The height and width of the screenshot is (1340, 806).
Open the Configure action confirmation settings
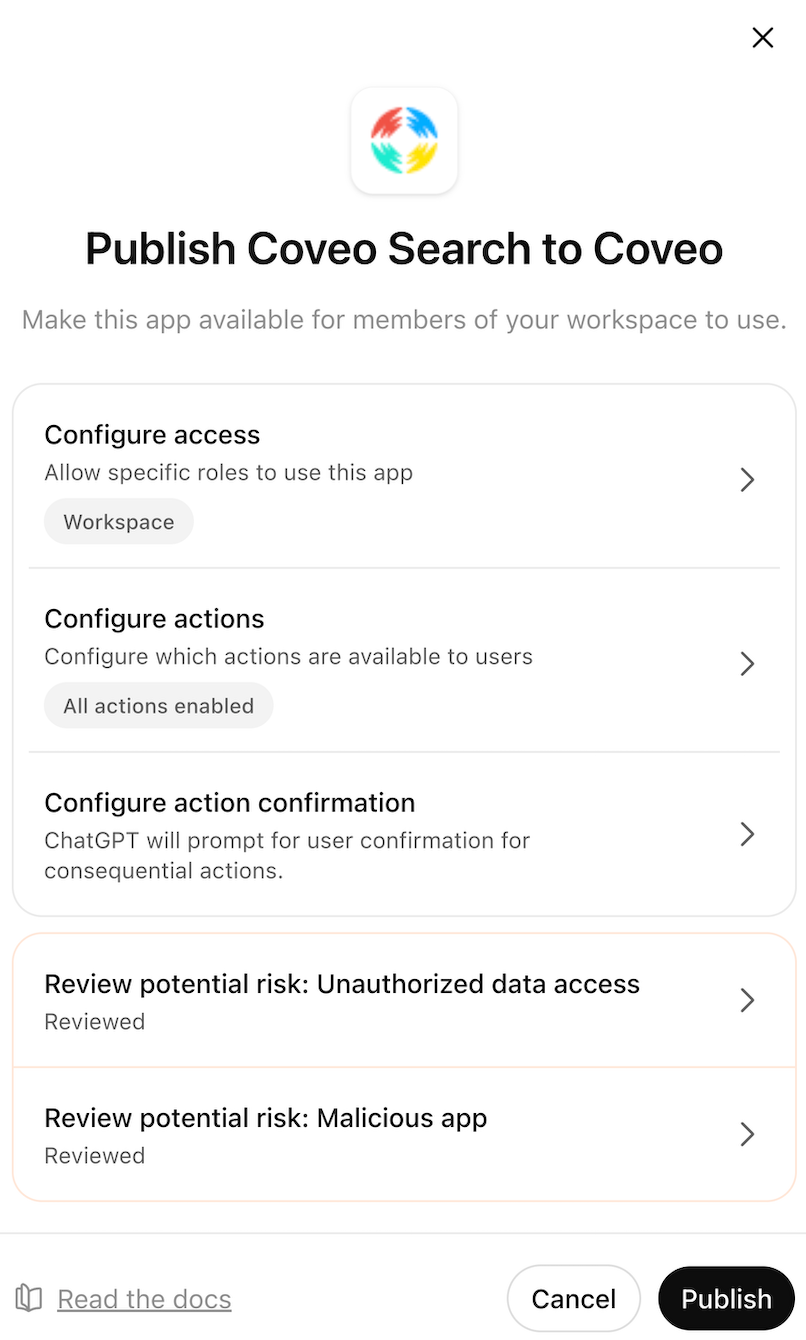click(x=400, y=834)
